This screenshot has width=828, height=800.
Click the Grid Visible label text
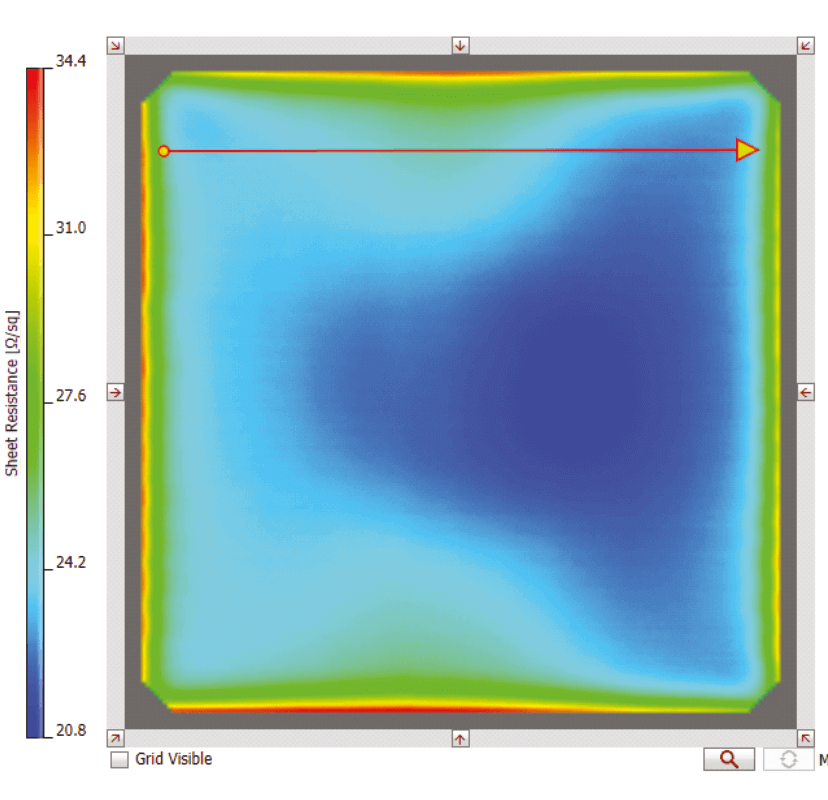174,759
